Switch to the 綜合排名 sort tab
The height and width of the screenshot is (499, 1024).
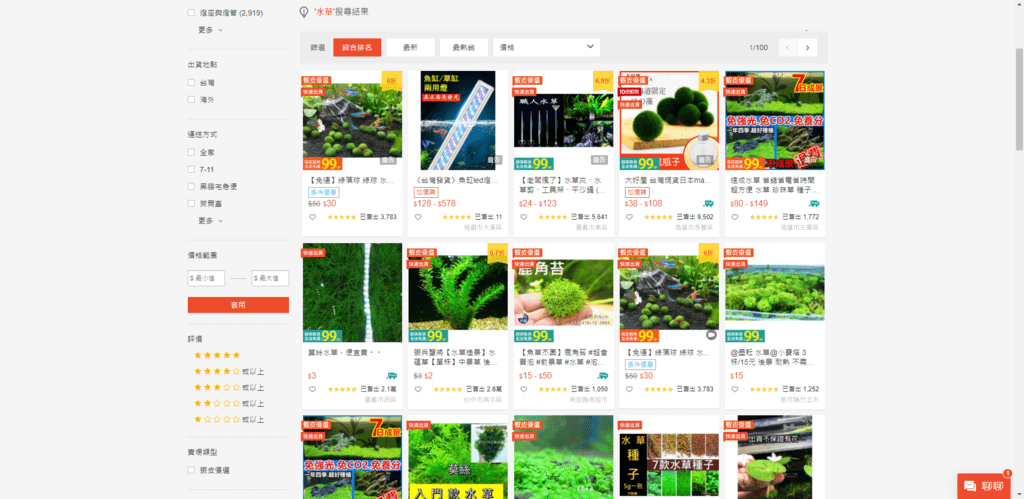click(x=357, y=47)
